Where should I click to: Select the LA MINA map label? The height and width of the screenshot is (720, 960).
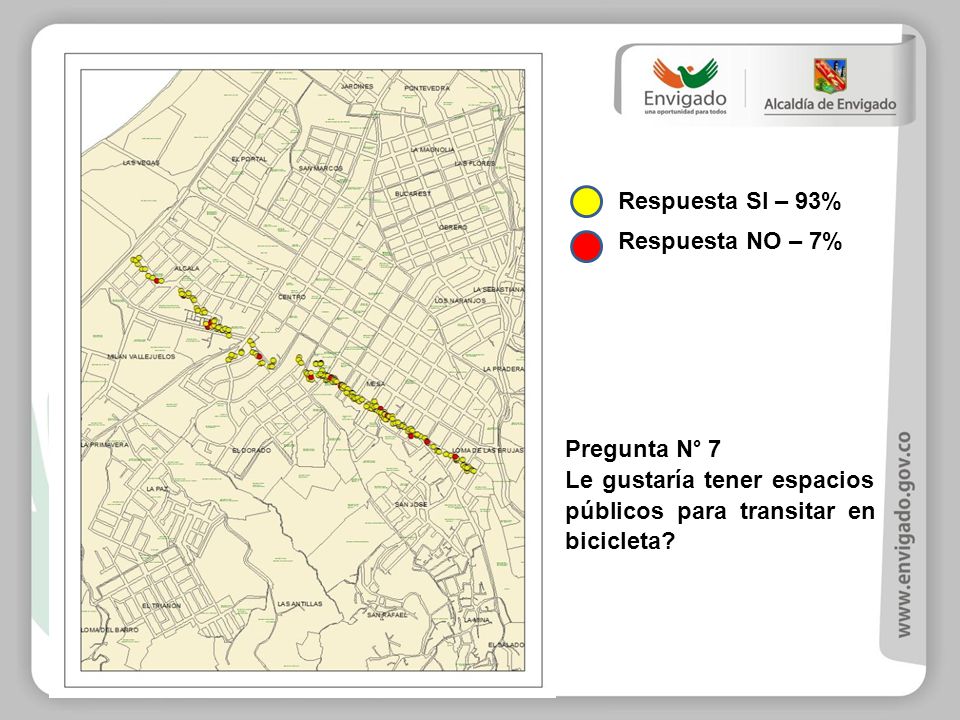[477, 620]
